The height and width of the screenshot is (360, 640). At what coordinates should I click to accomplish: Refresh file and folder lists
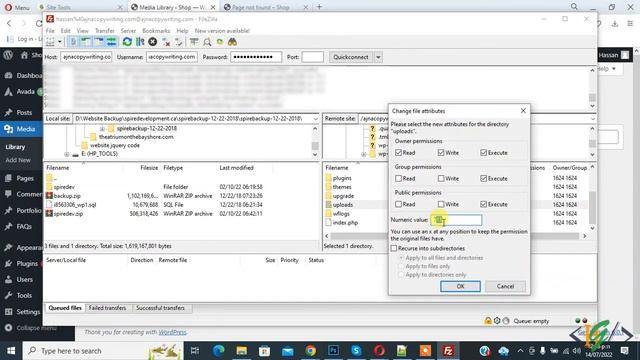pos(127,42)
